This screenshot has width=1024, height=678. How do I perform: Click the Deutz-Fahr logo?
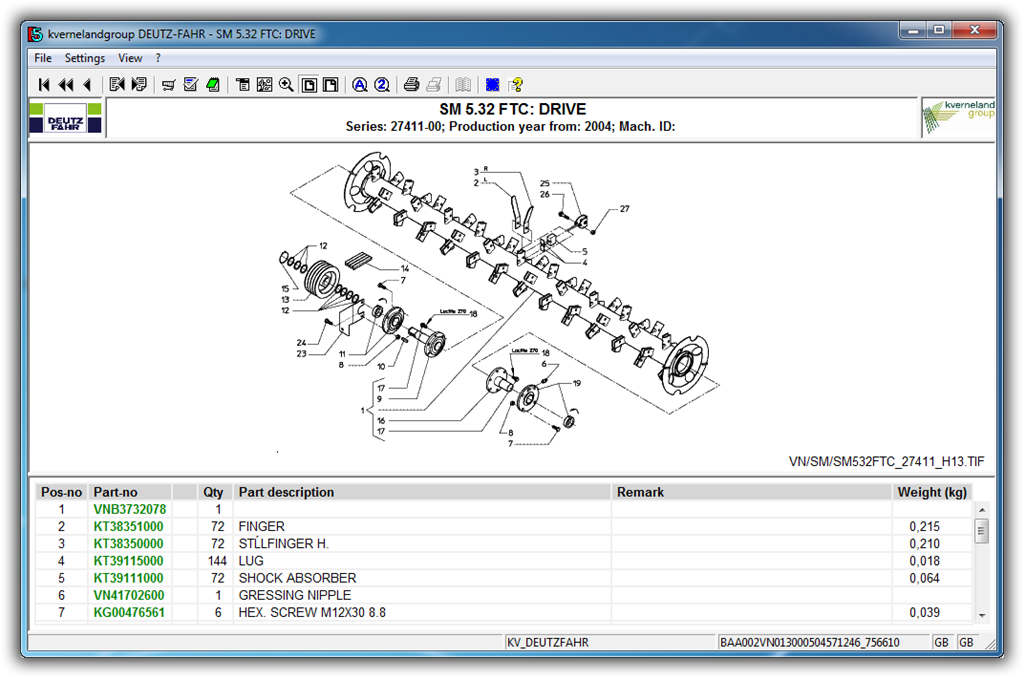pos(65,118)
